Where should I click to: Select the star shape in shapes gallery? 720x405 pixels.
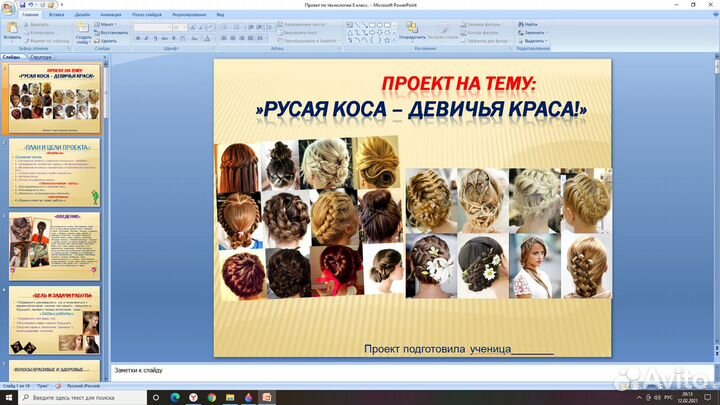click(x=387, y=40)
